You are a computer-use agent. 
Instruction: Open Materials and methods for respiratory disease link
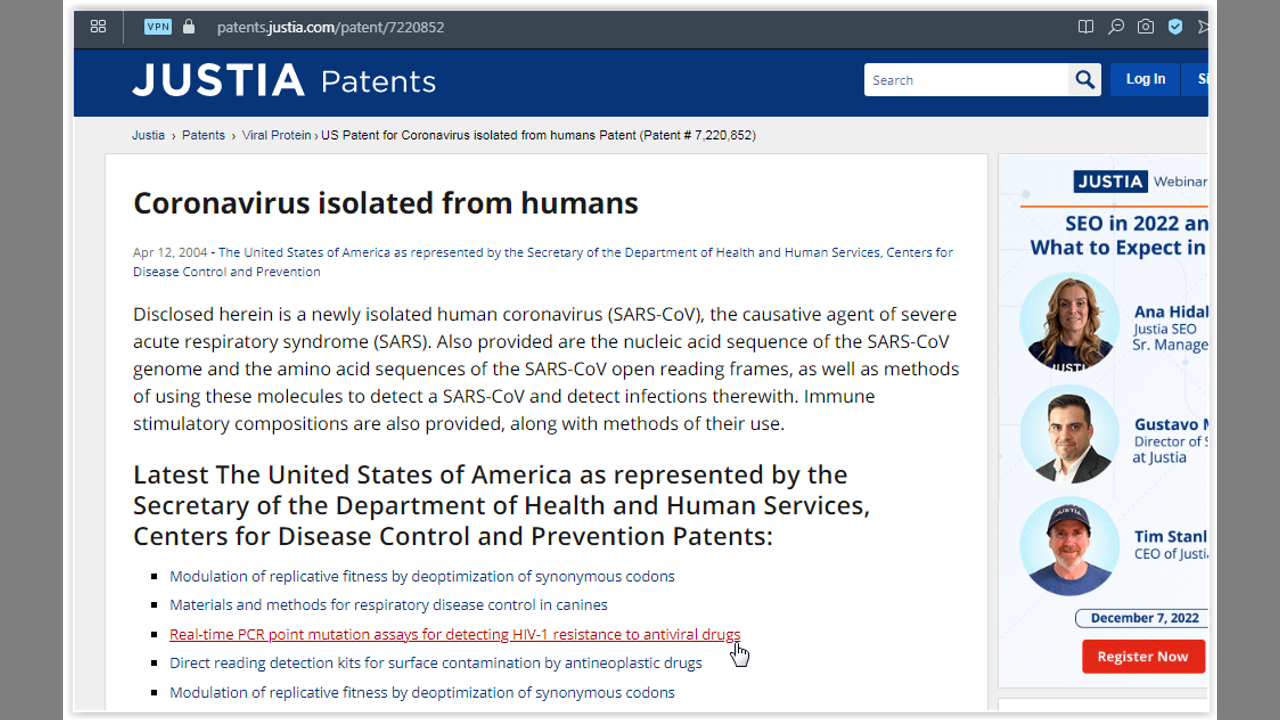click(x=388, y=605)
